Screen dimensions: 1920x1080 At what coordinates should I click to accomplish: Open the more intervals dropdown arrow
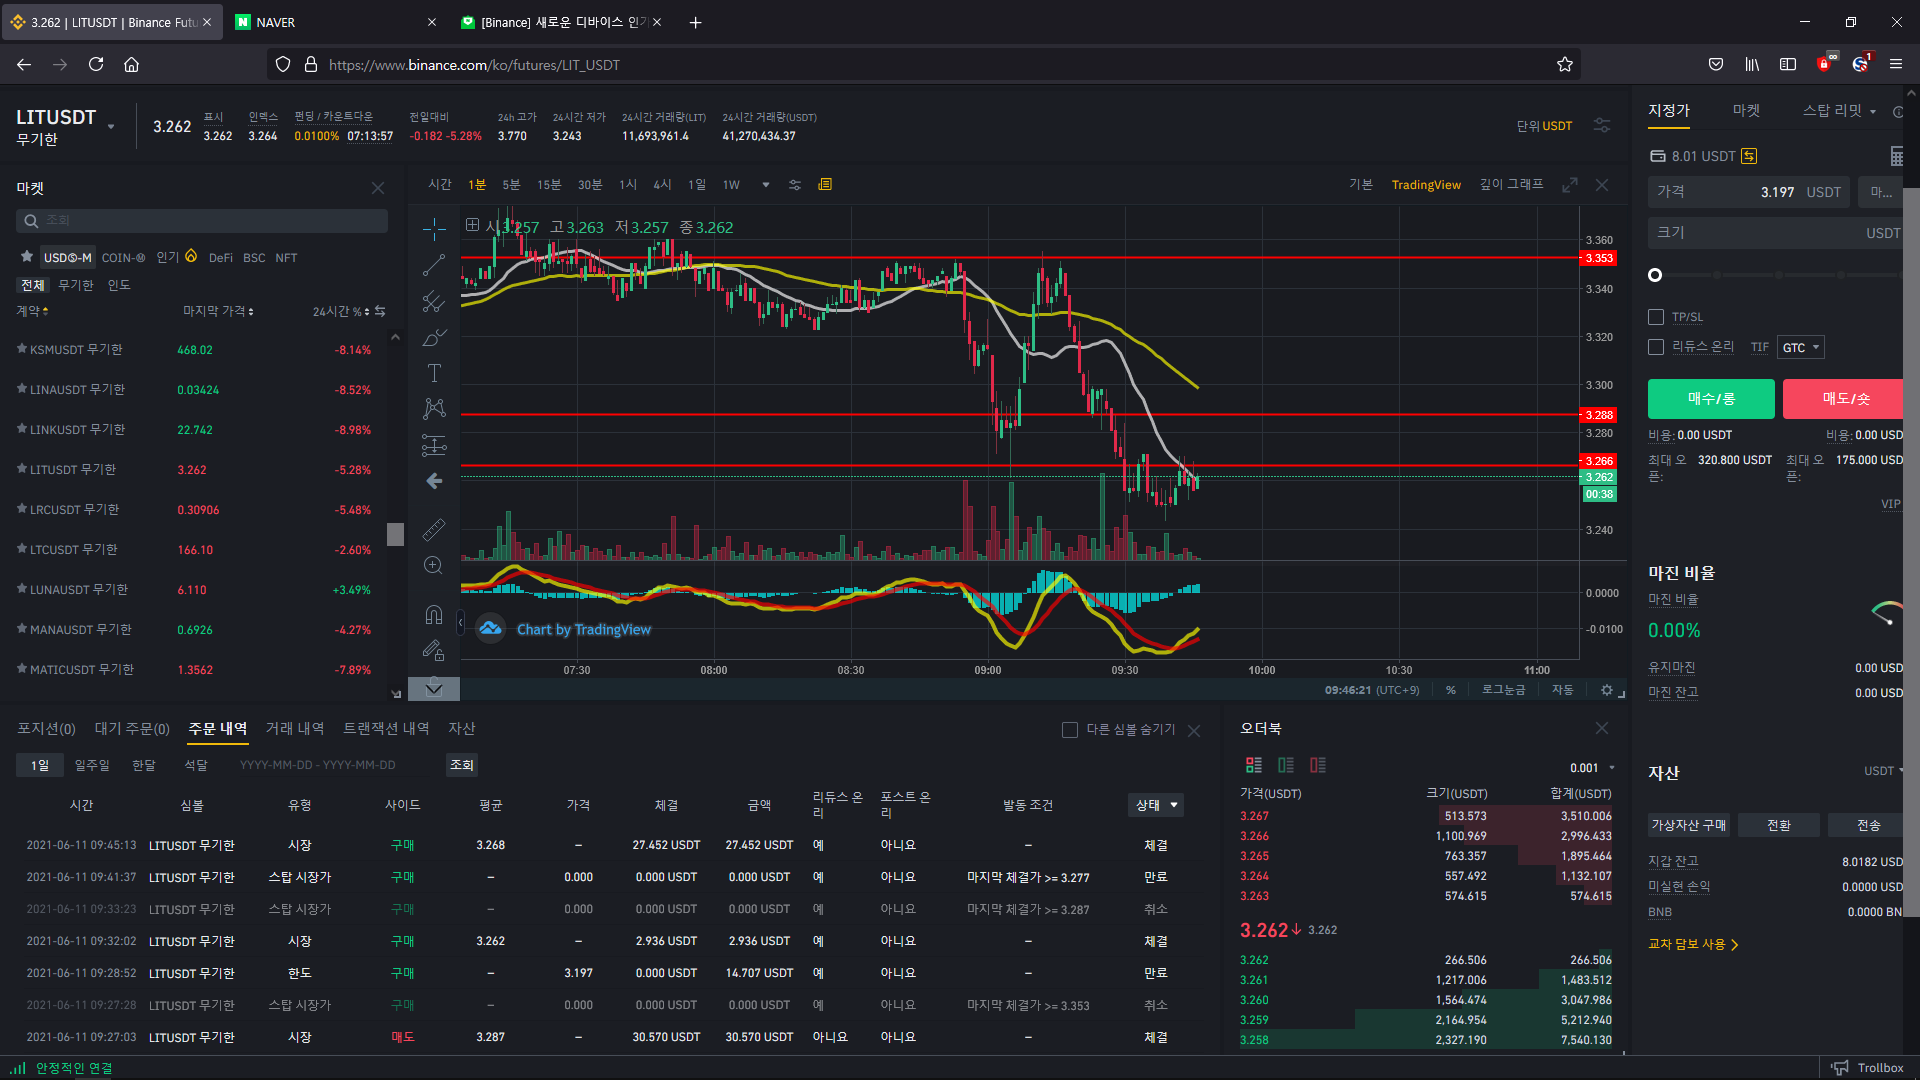766,185
